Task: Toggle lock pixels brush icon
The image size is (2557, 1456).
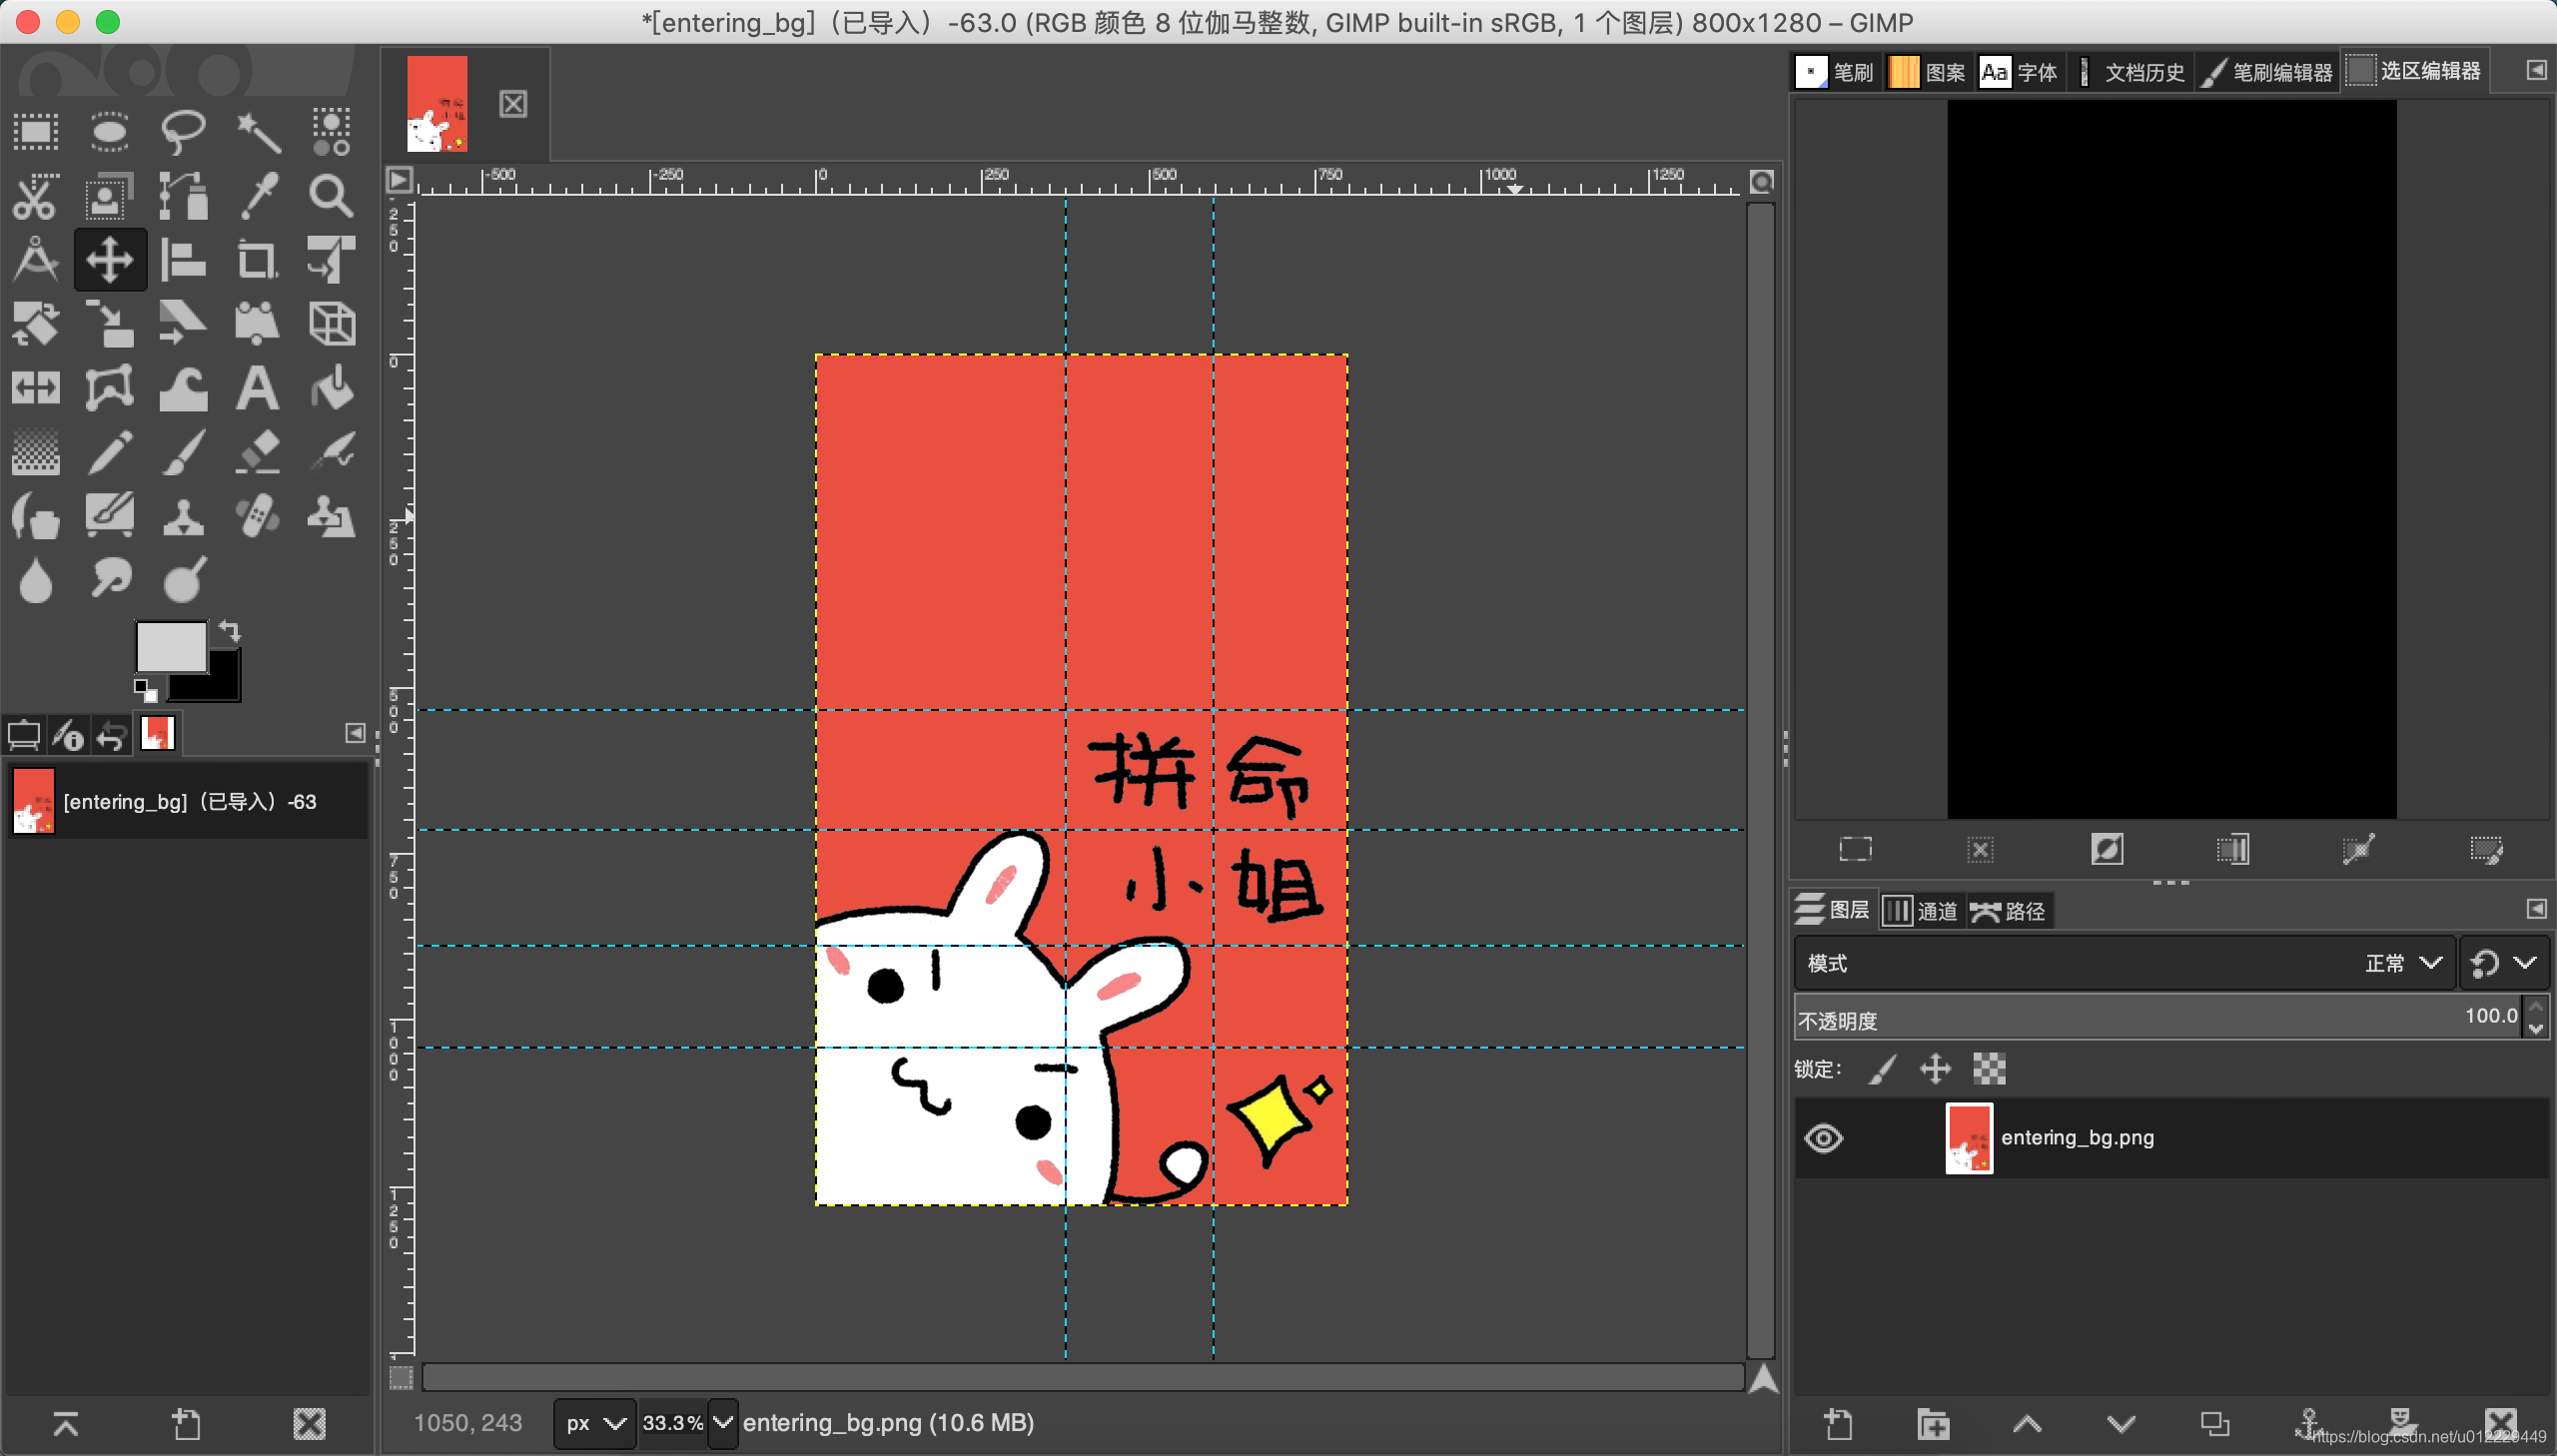Action: [x=1882, y=1069]
